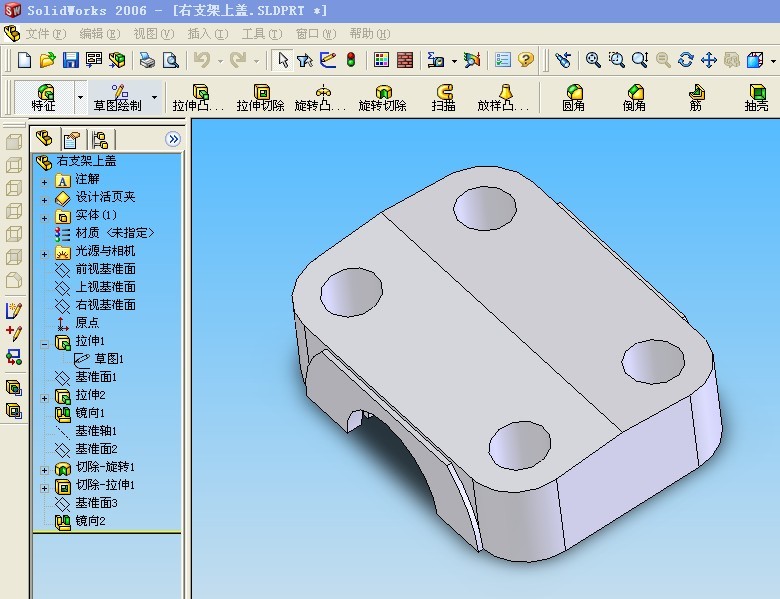Select 前视基准面 plane in the tree
This screenshot has width=780, height=599.
click(95, 270)
